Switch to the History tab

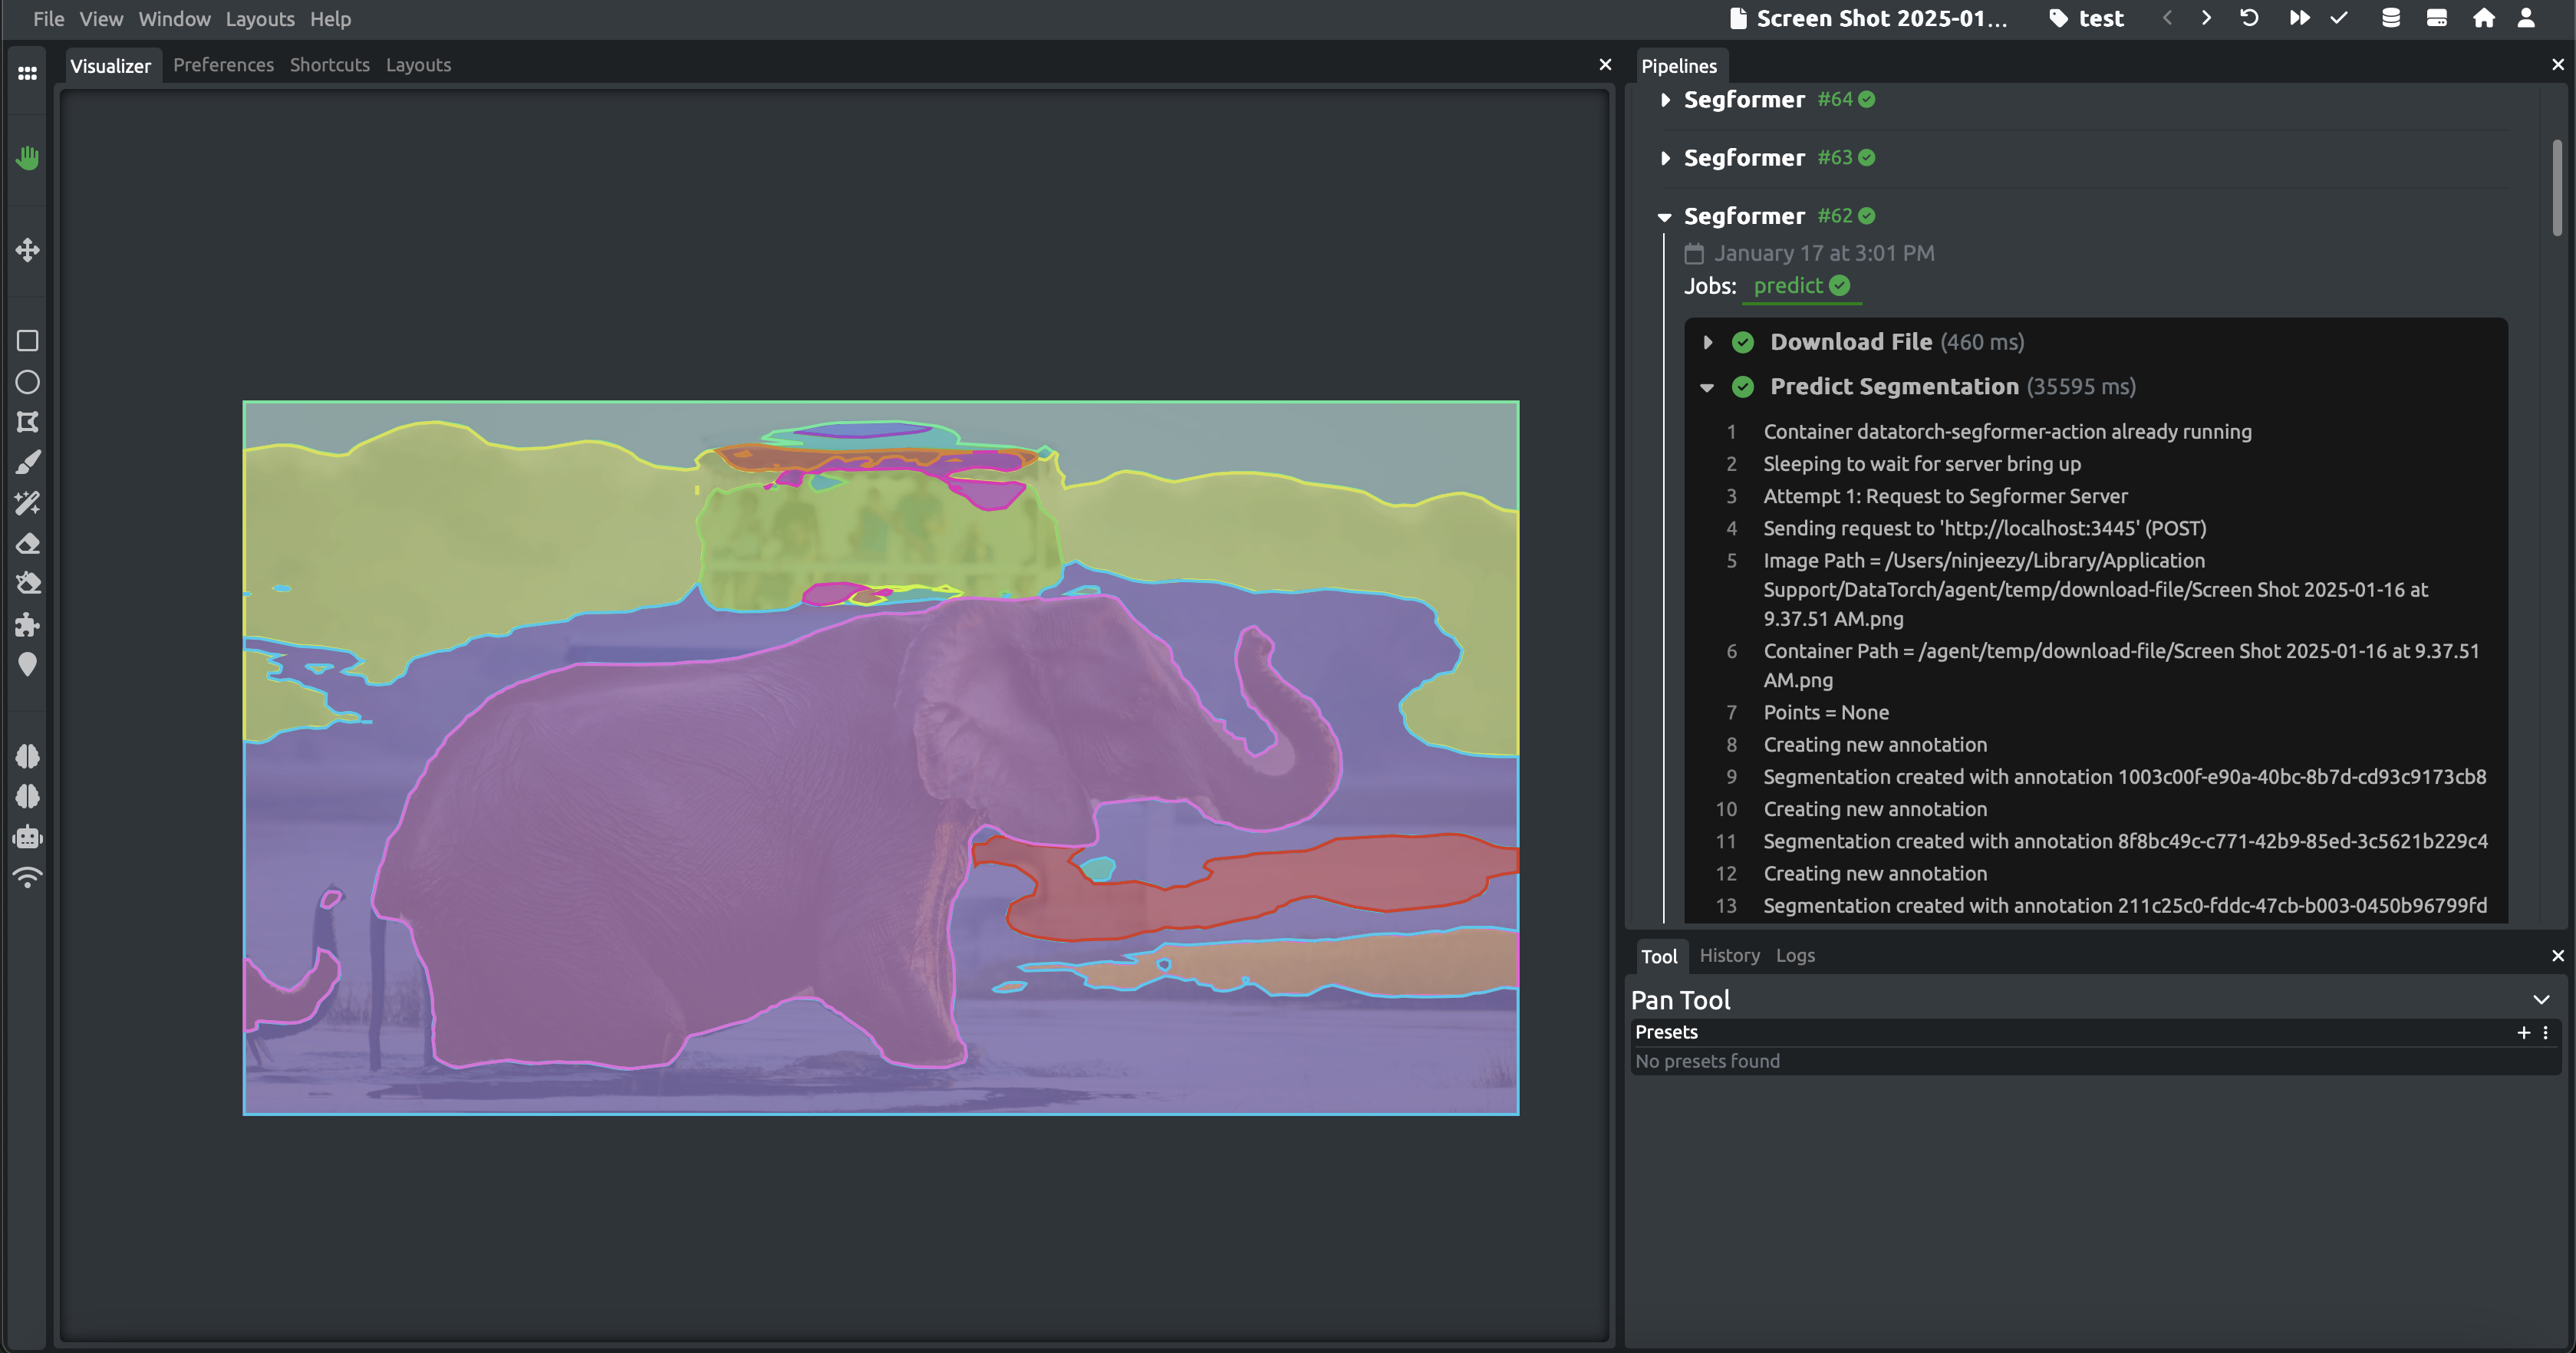pyautogui.click(x=1729, y=955)
